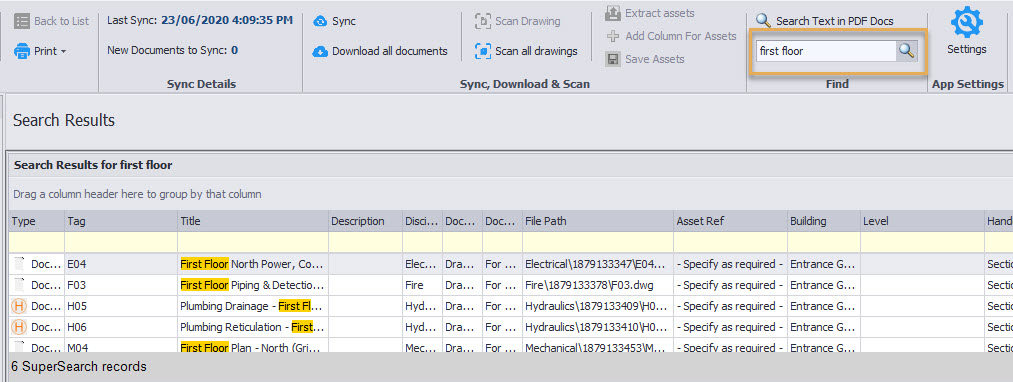The image size is (1013, 382).
Task: Open Settings with the blue gear icon
Action: pos(966,22)
